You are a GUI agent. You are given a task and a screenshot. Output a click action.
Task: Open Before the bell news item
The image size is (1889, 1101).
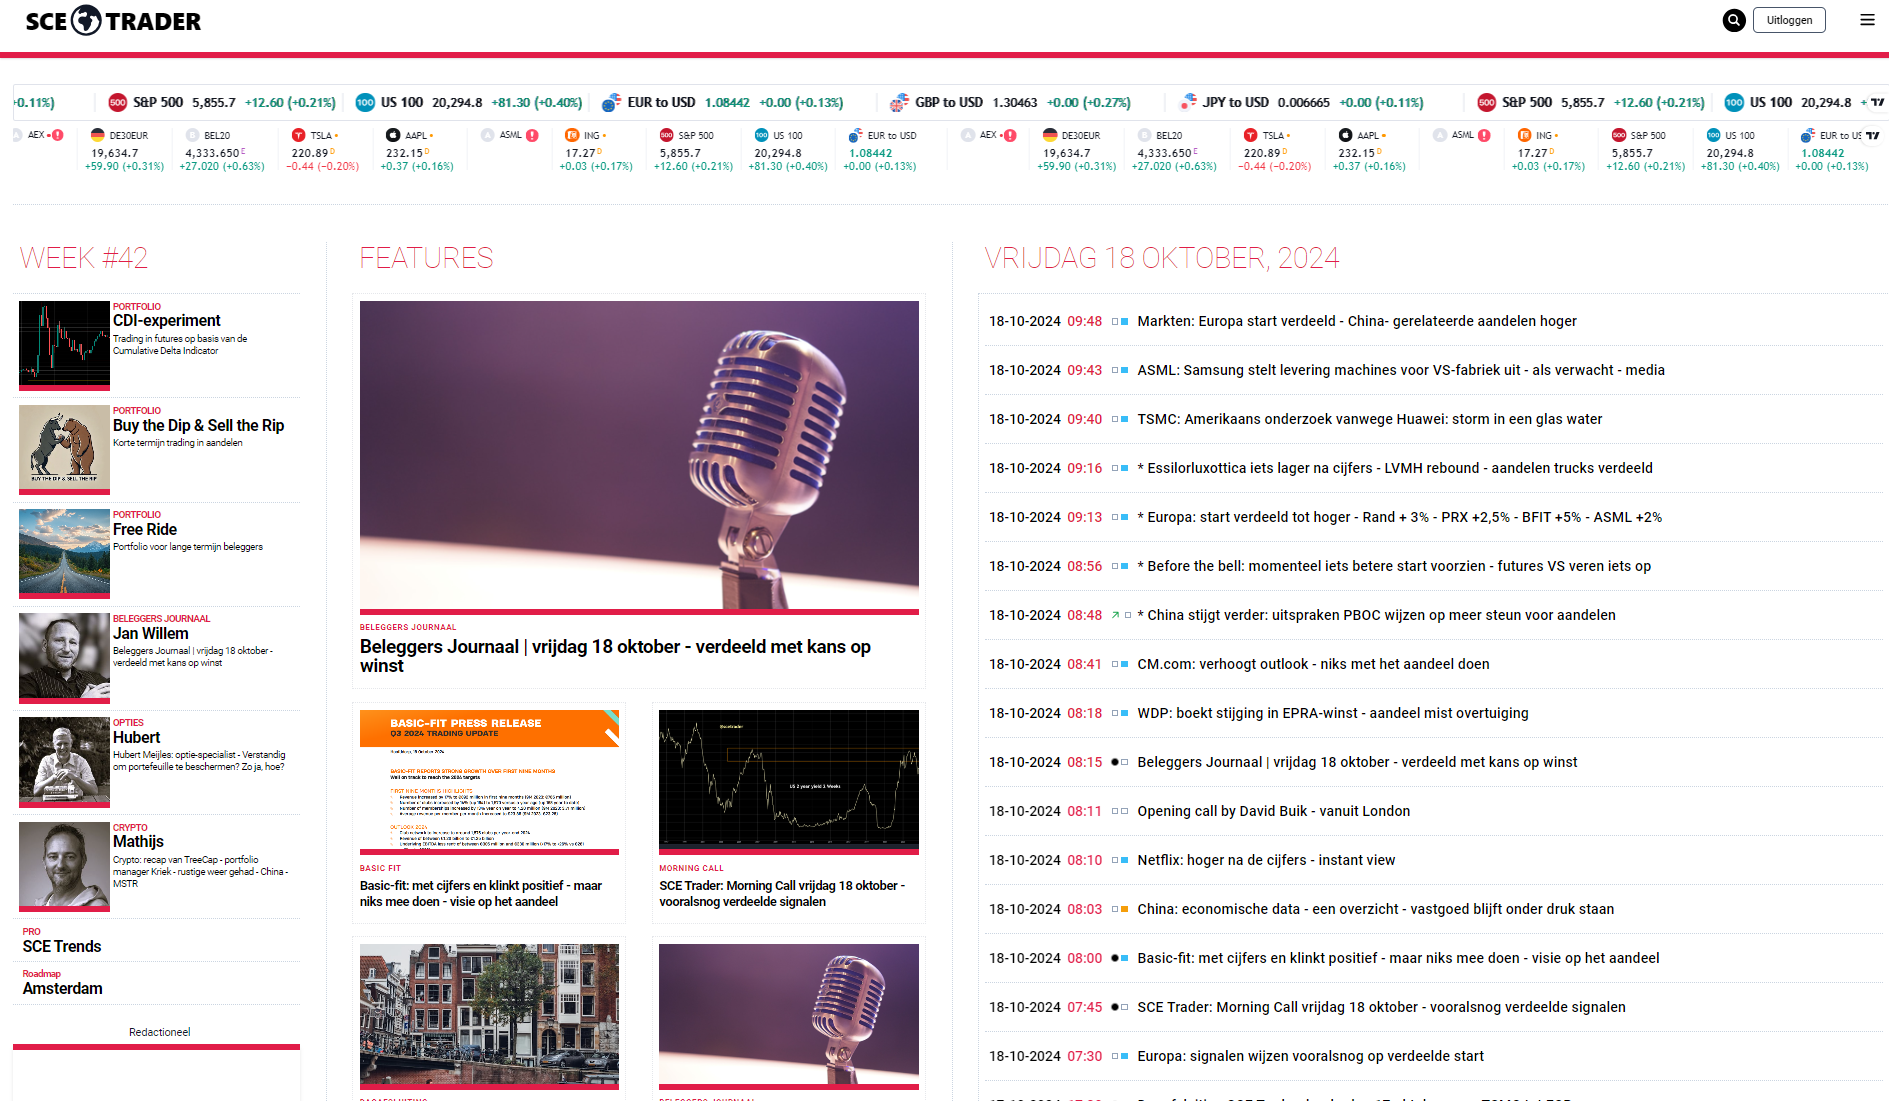click(x=1394, y=566)
